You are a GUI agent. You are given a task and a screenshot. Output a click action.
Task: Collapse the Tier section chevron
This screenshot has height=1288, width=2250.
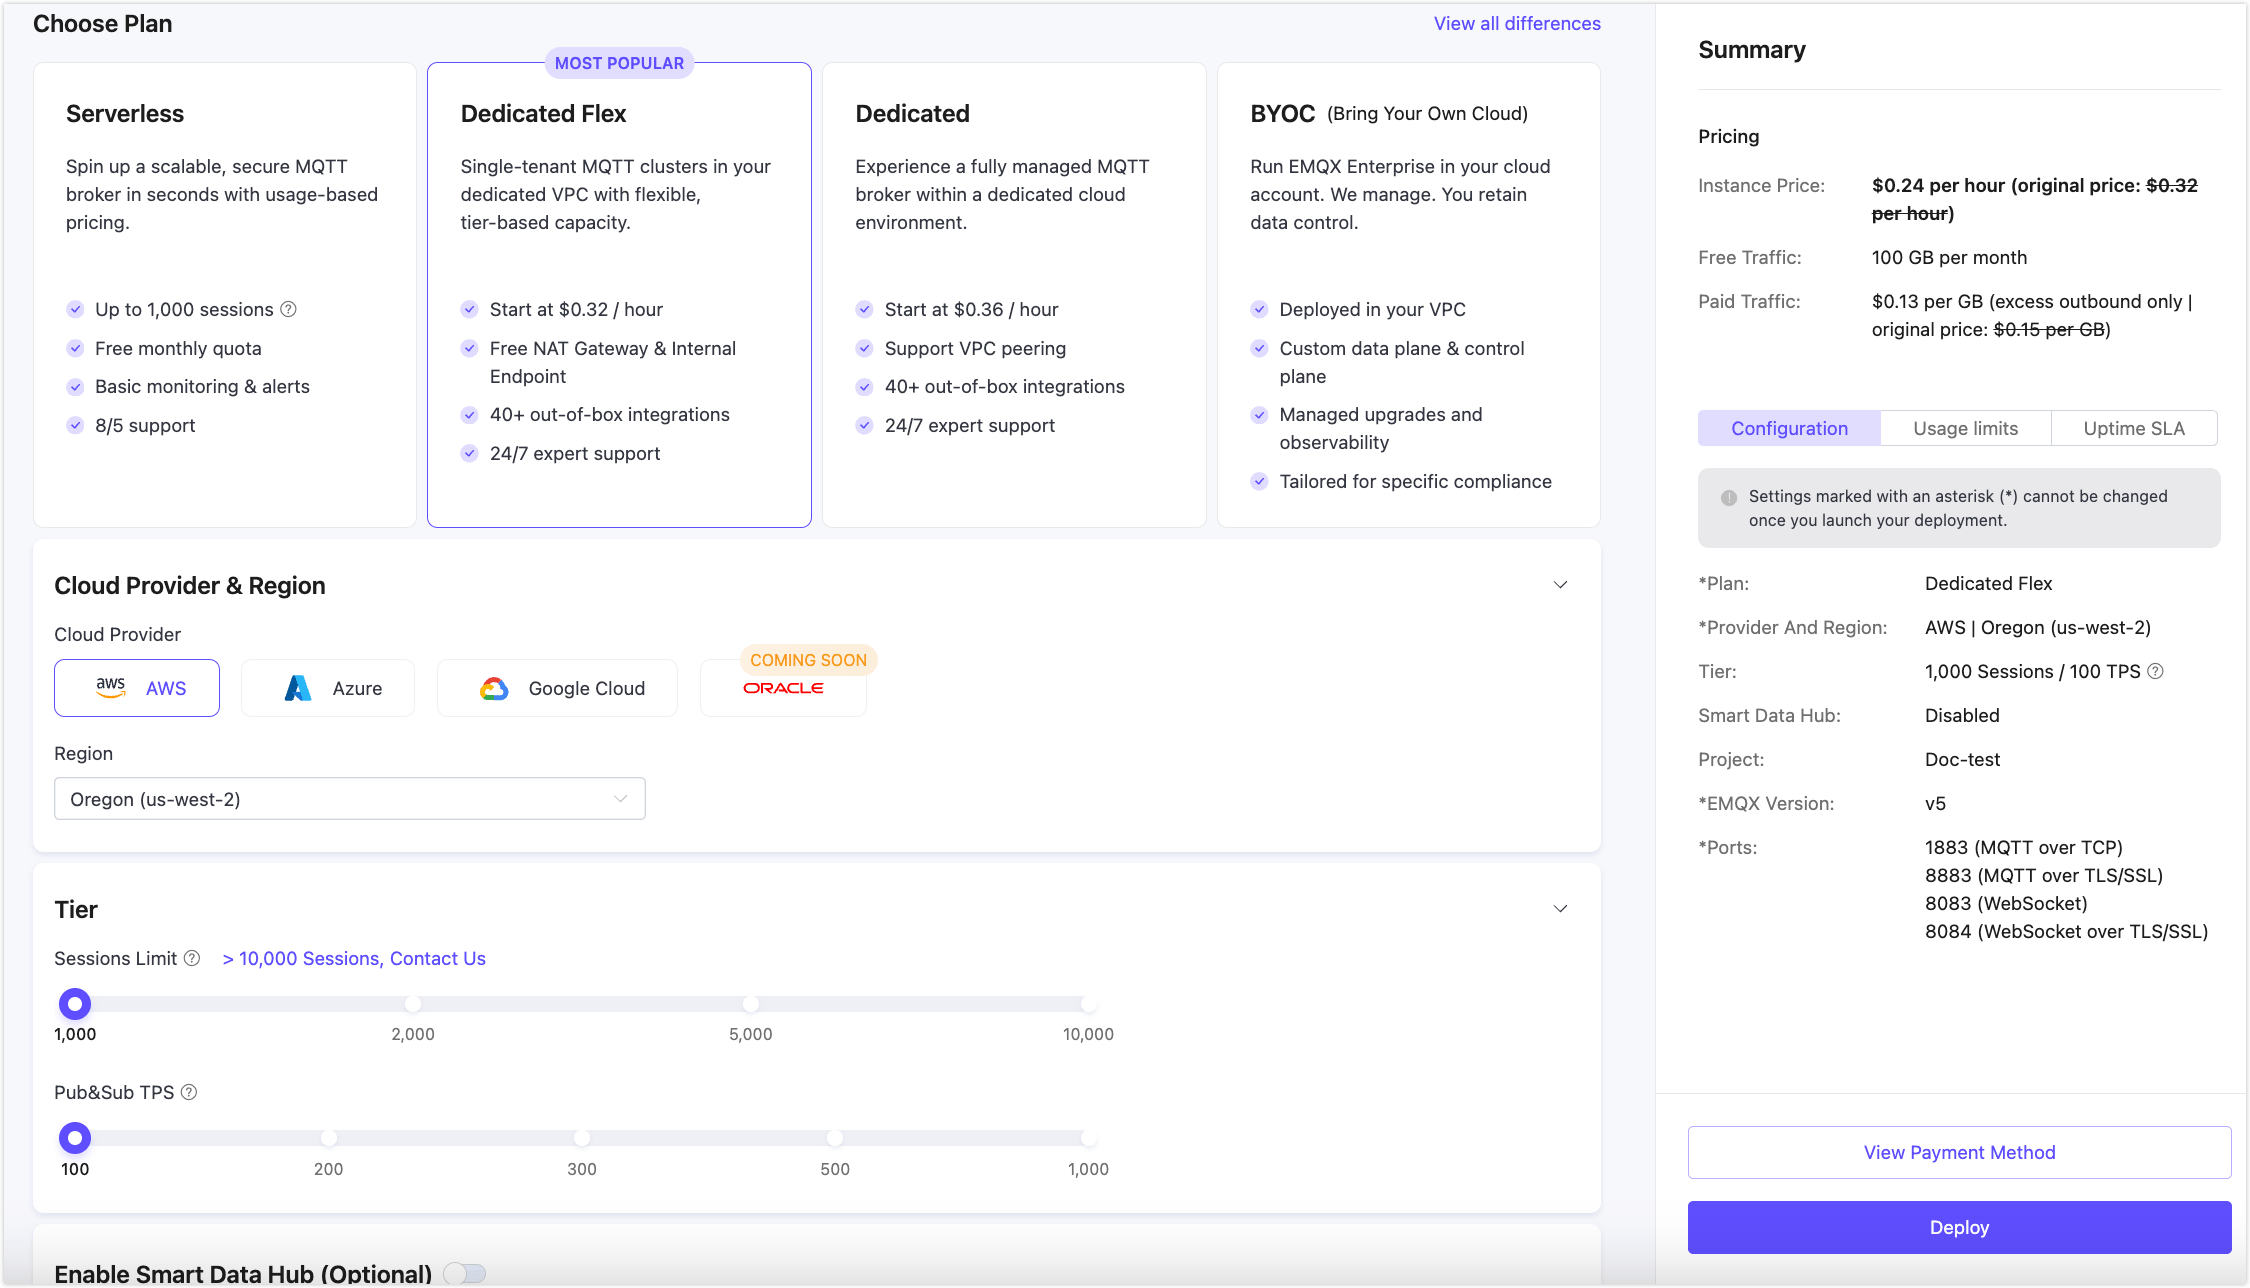pyautogui.click(x=1560, y=909)
